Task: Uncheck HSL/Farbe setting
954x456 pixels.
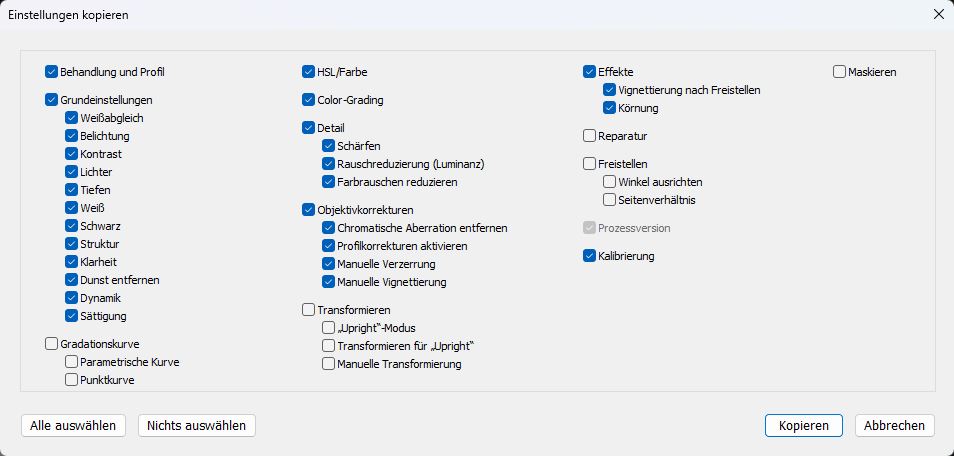Action: click(x=308, y=72)
